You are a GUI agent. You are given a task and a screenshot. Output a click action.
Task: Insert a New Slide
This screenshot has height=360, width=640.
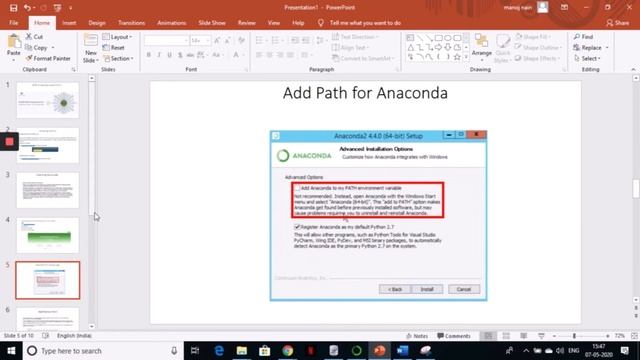point(91,49)
